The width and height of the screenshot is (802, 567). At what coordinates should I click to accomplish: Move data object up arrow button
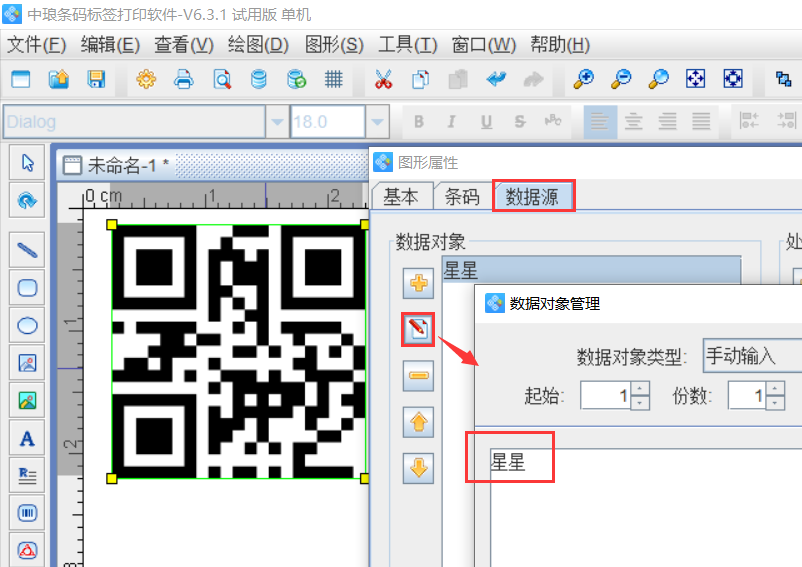point(418,422)
